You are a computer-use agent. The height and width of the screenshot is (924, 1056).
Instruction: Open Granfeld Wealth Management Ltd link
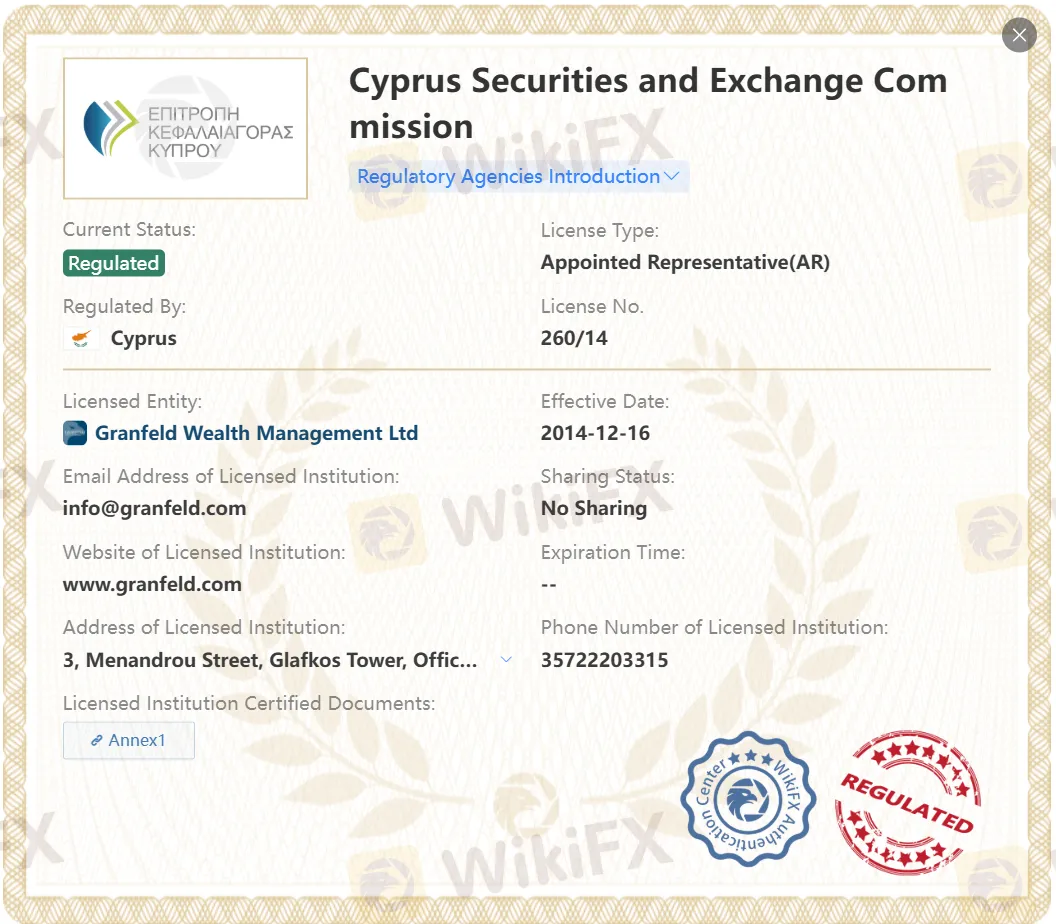coord(256,433)
